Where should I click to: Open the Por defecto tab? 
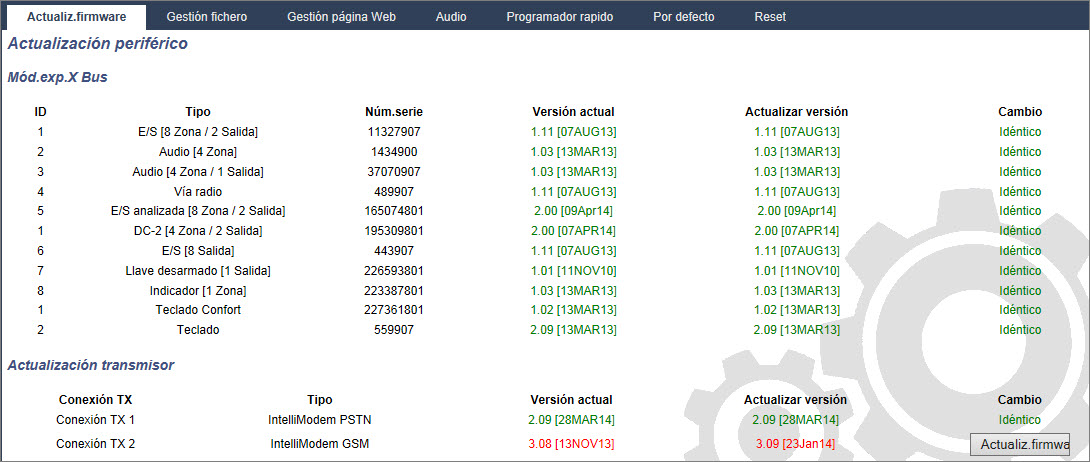coord(683,17)
